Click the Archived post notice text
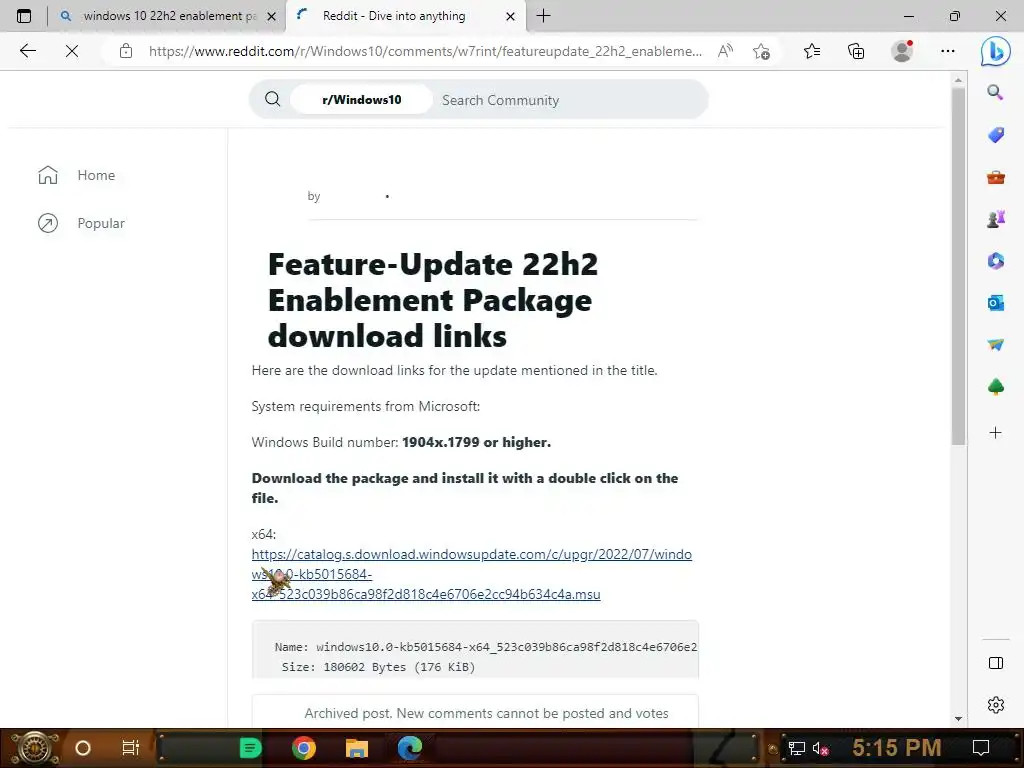This screenshot has width=1024, height=768. coord(486,713)
